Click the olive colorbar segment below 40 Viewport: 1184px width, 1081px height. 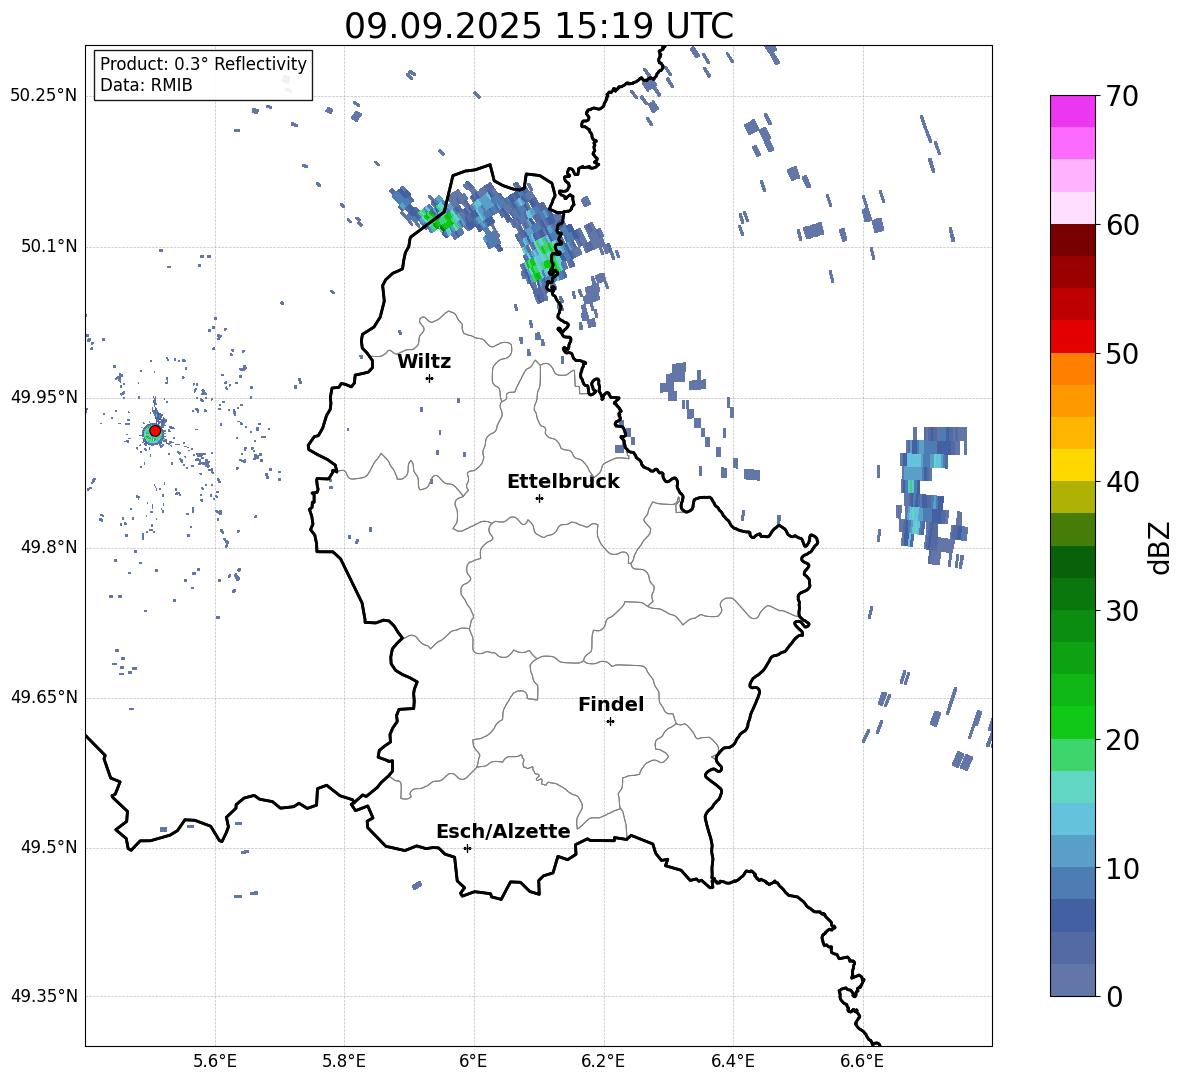(x=1072, y=497)
